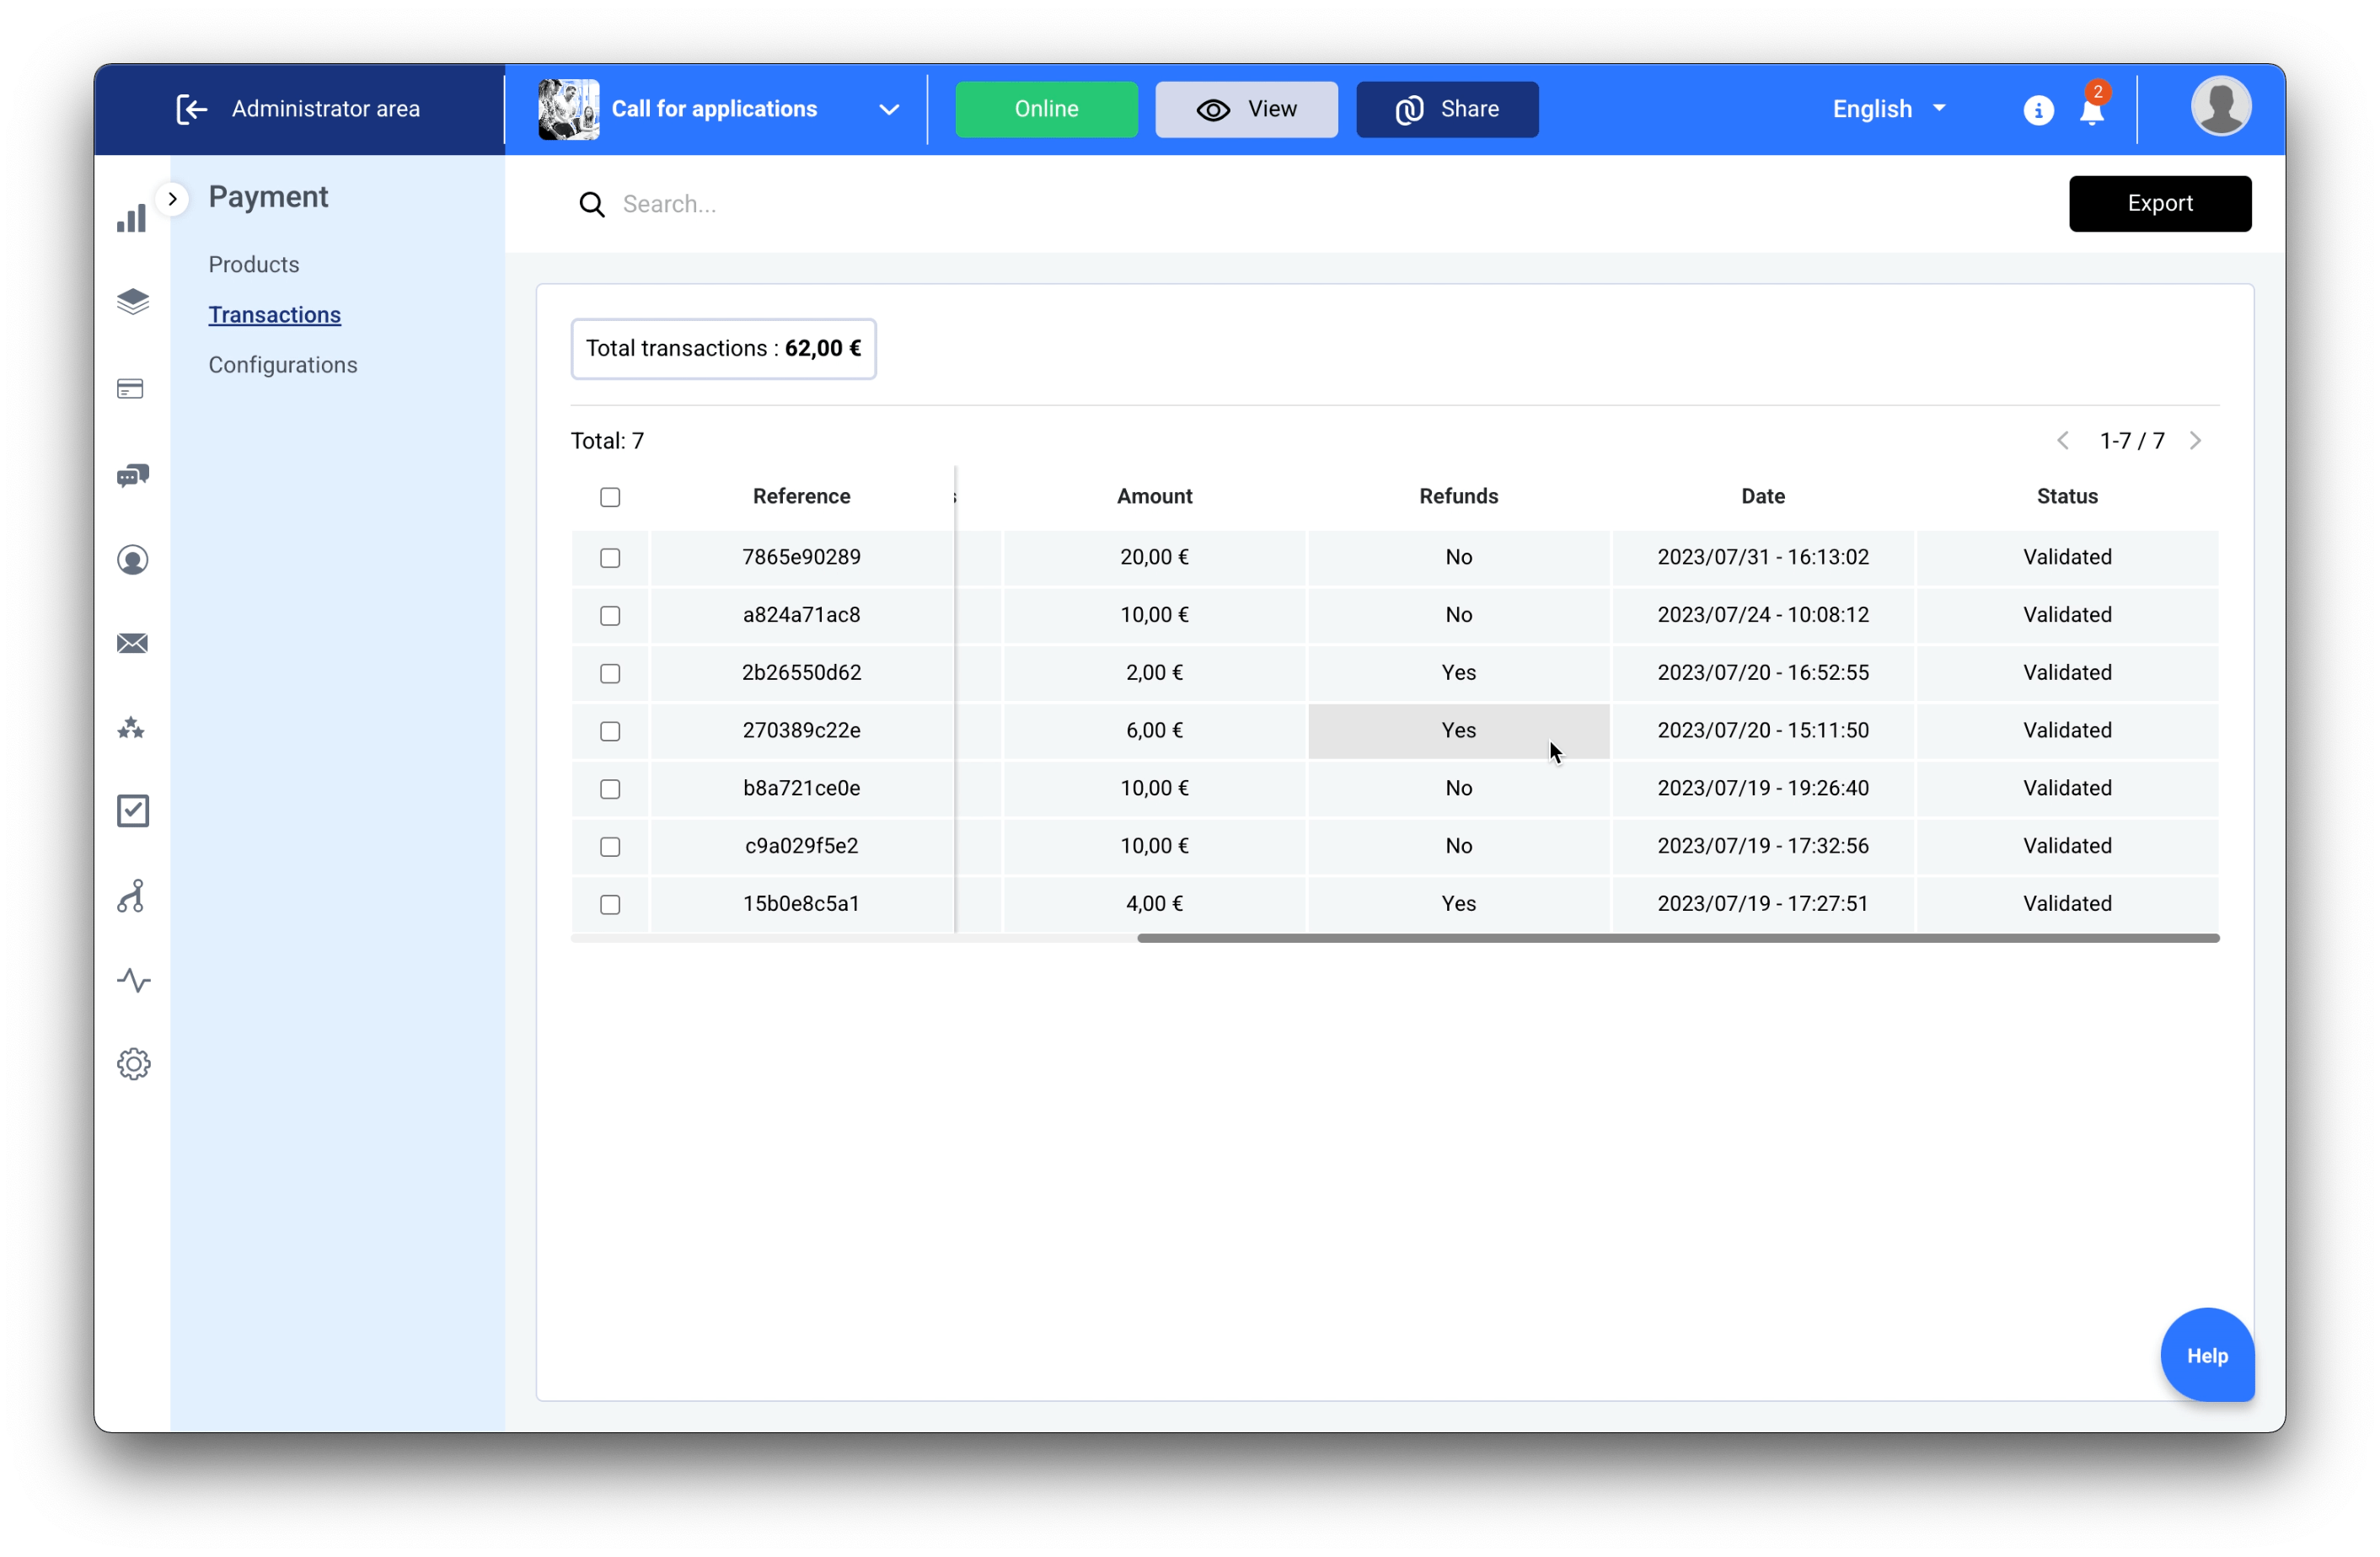Click the search magnifier icon
This screenshot has width=2380, height=1557.
tap(592, 204)
